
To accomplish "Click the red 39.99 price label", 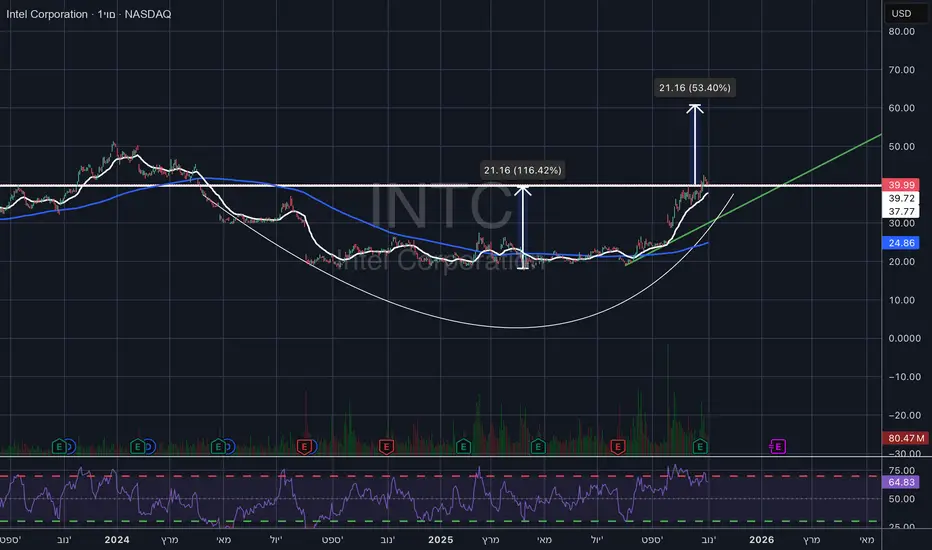I will click(901, 185).
